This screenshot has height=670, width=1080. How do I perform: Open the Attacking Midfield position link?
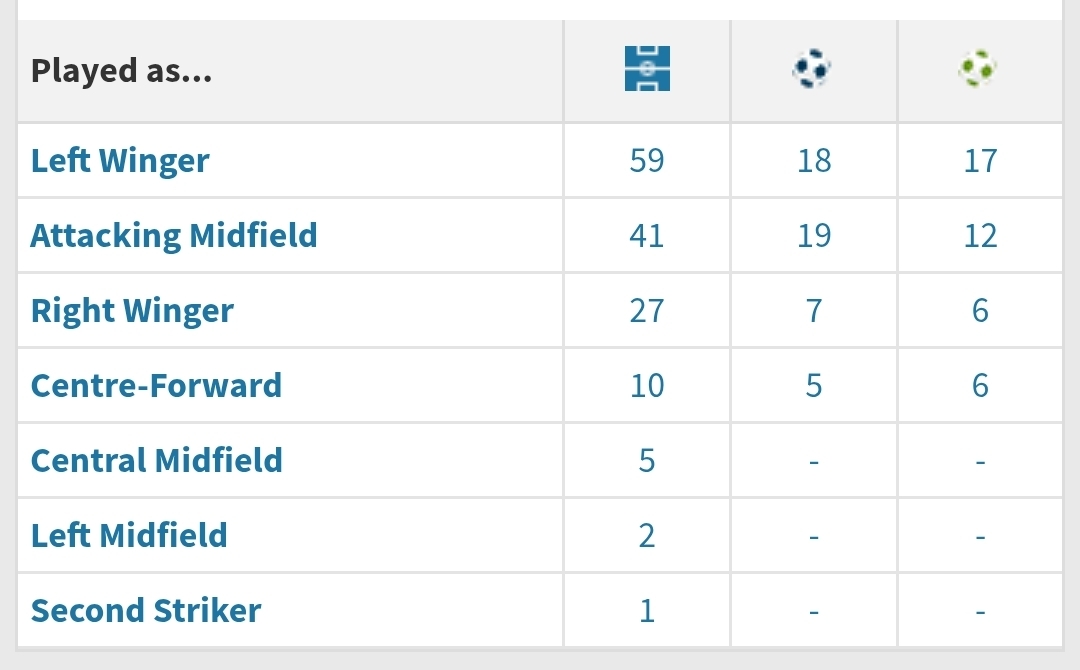(174, 235)
